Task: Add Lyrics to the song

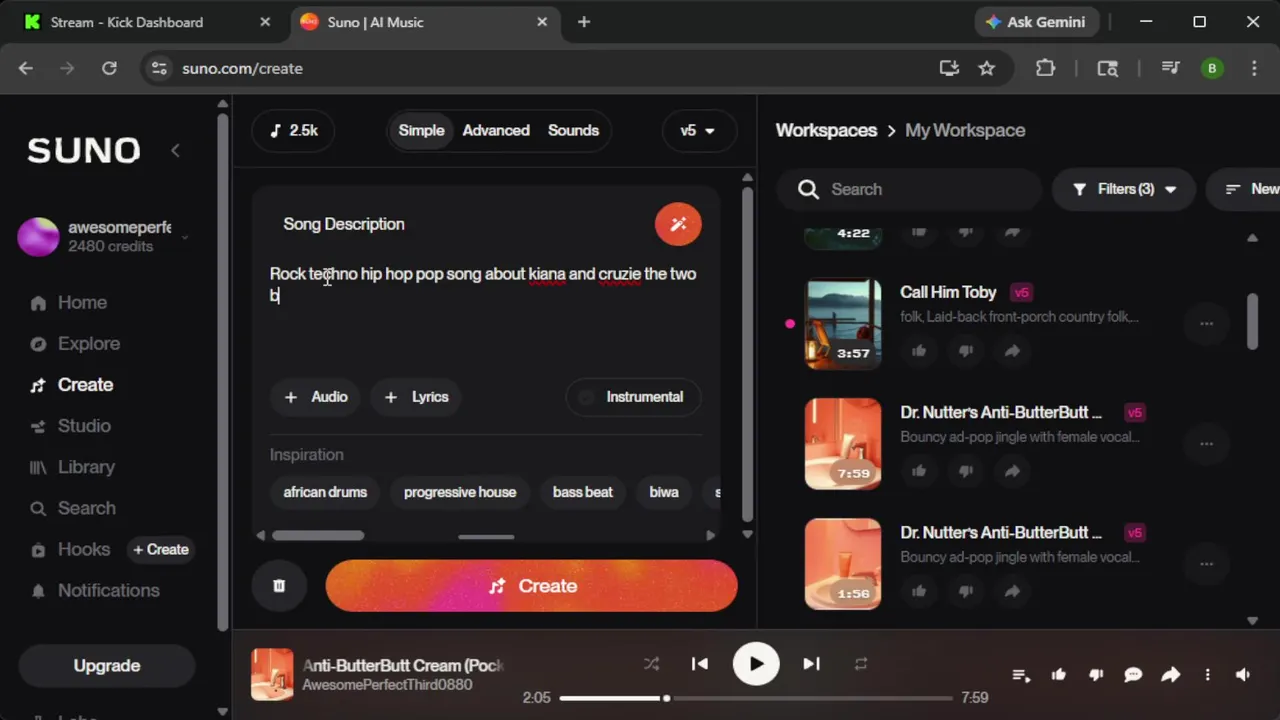Action: click(416, 397)
